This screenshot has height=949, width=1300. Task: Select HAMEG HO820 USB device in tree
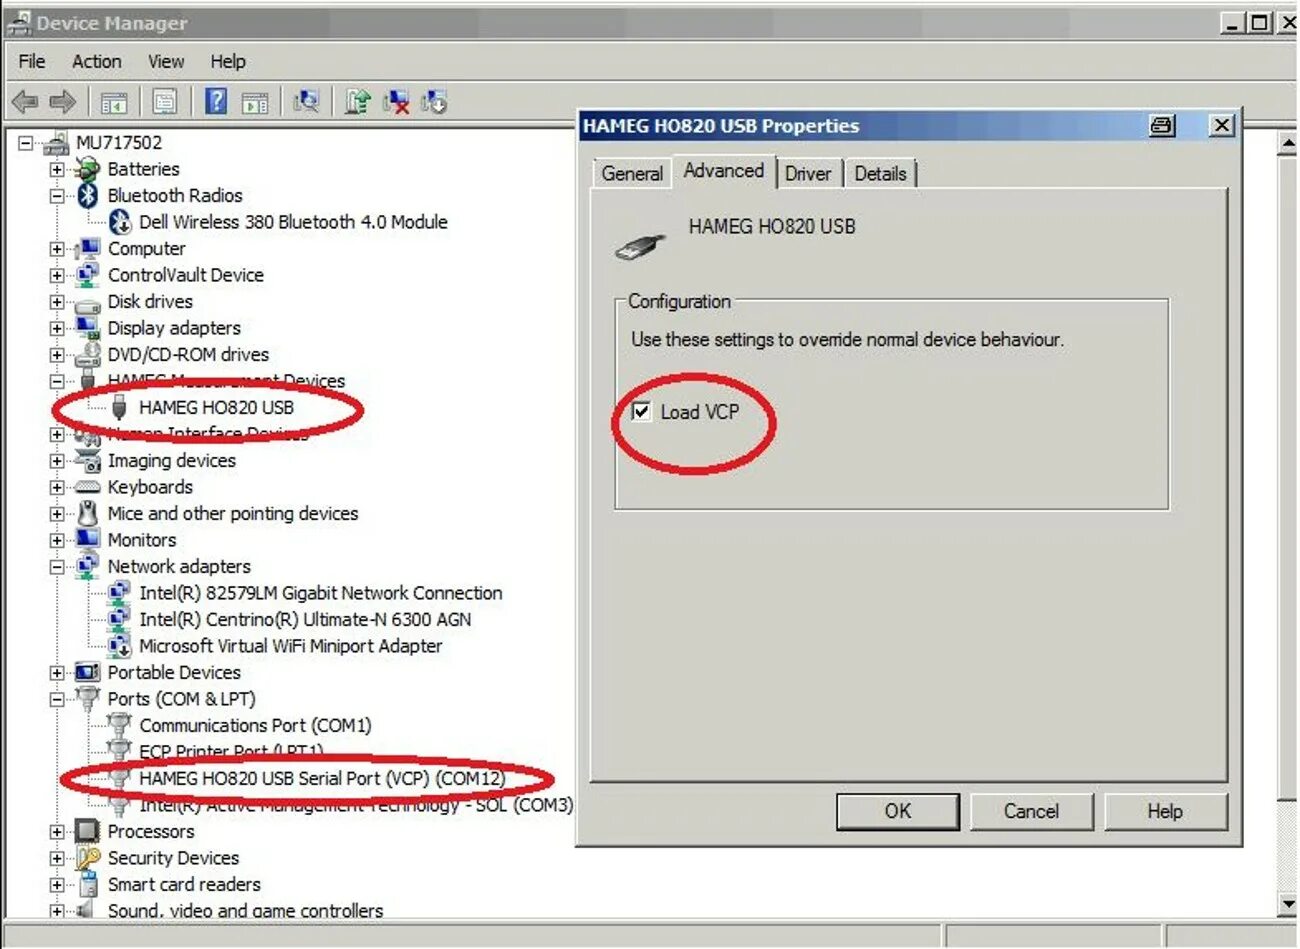point(216,407)
